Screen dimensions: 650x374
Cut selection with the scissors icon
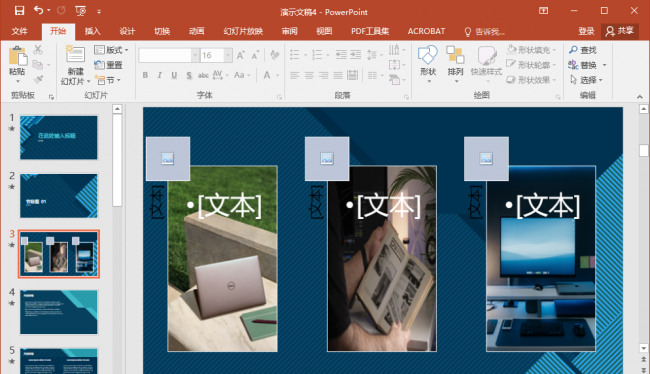[x=38, y=50]
